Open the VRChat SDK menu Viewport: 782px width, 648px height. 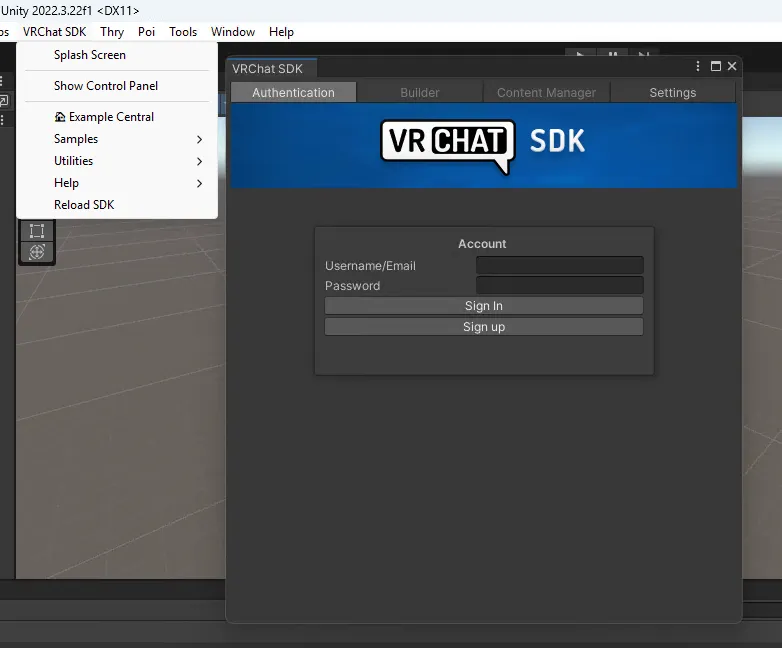54,32
